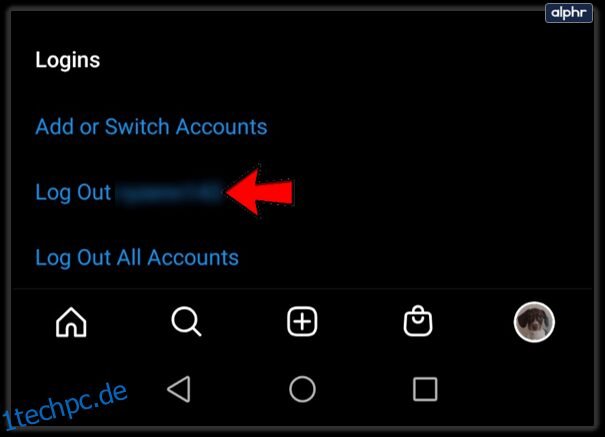The height and width of the screenshot is (437, 605).
Task: Click the red arrow pointing at Log Out
Action: (260, 192)
